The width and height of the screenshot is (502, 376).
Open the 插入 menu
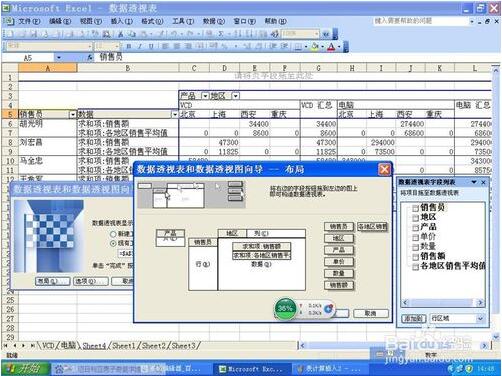[122, 21]
